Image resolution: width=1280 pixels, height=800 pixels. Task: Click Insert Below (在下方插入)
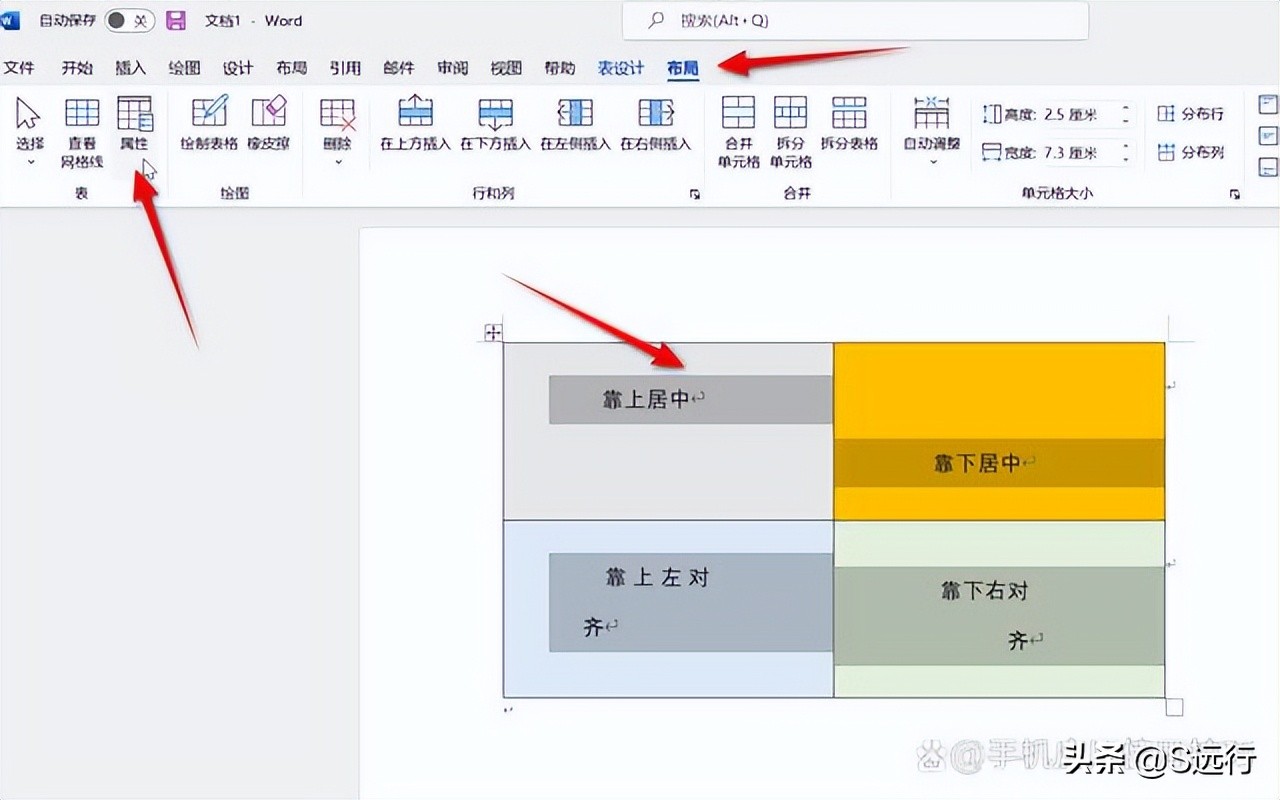(x=495, y=124)
